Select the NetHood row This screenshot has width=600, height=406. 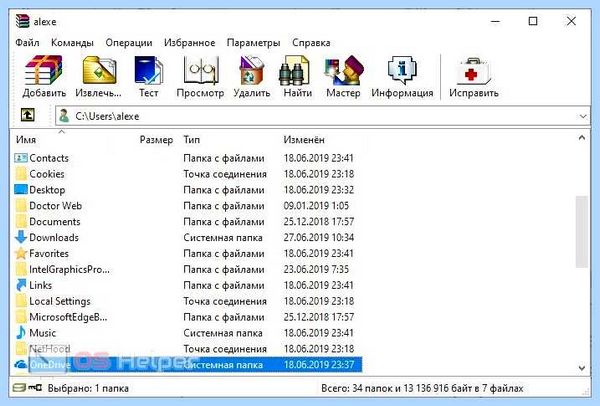pyautogui.click(x=188, y=349)
